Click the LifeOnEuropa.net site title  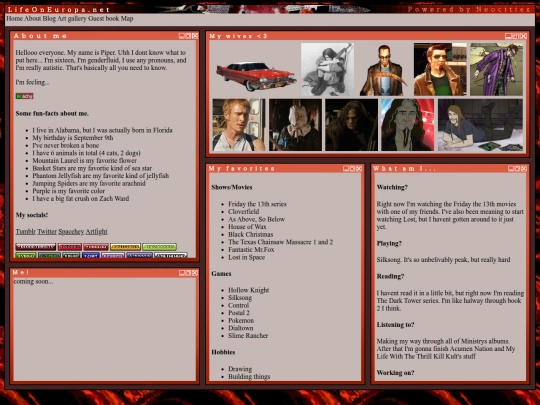click(x=59, y=10)
